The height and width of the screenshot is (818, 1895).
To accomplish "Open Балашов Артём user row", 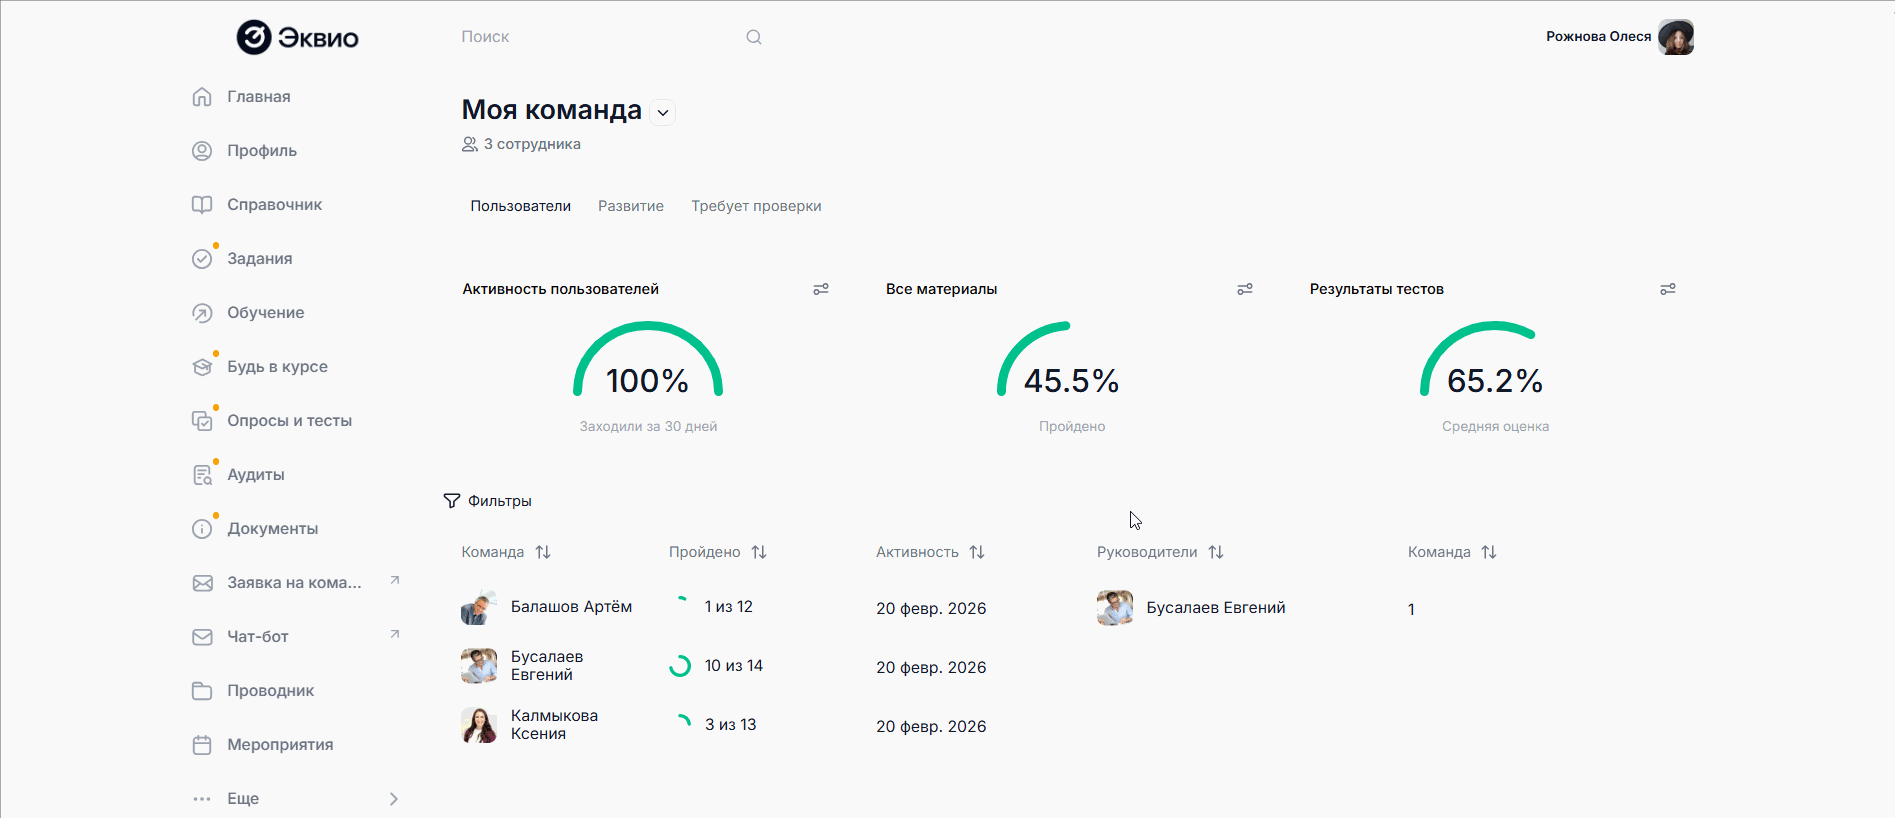I will pos(571,607).
